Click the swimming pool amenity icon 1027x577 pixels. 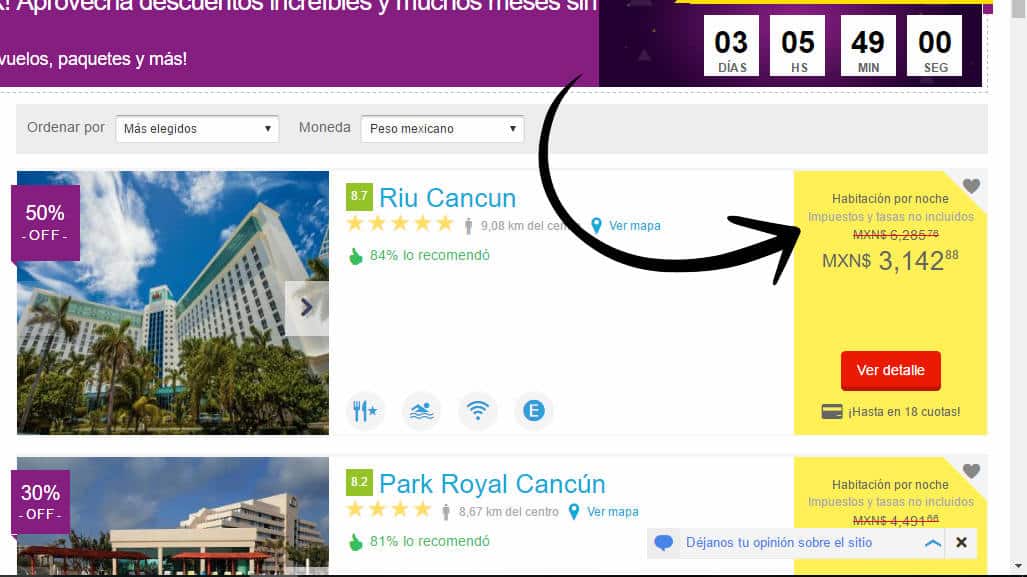click(x=421, y=411)
